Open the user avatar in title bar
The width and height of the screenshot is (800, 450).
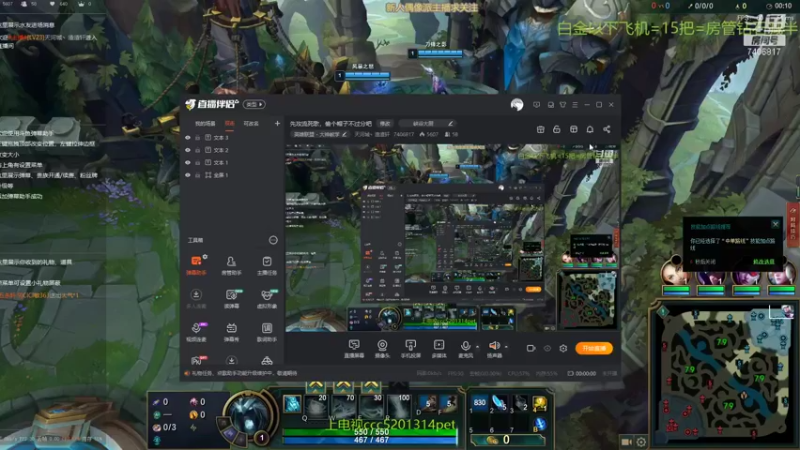(517, 105)
